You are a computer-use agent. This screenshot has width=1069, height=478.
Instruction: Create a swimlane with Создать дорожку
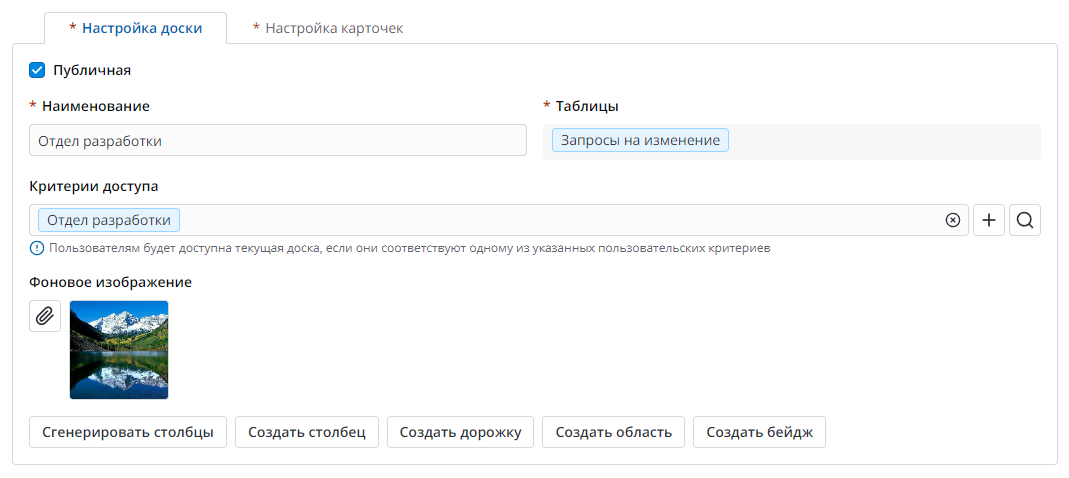click(x=460, y=433)
